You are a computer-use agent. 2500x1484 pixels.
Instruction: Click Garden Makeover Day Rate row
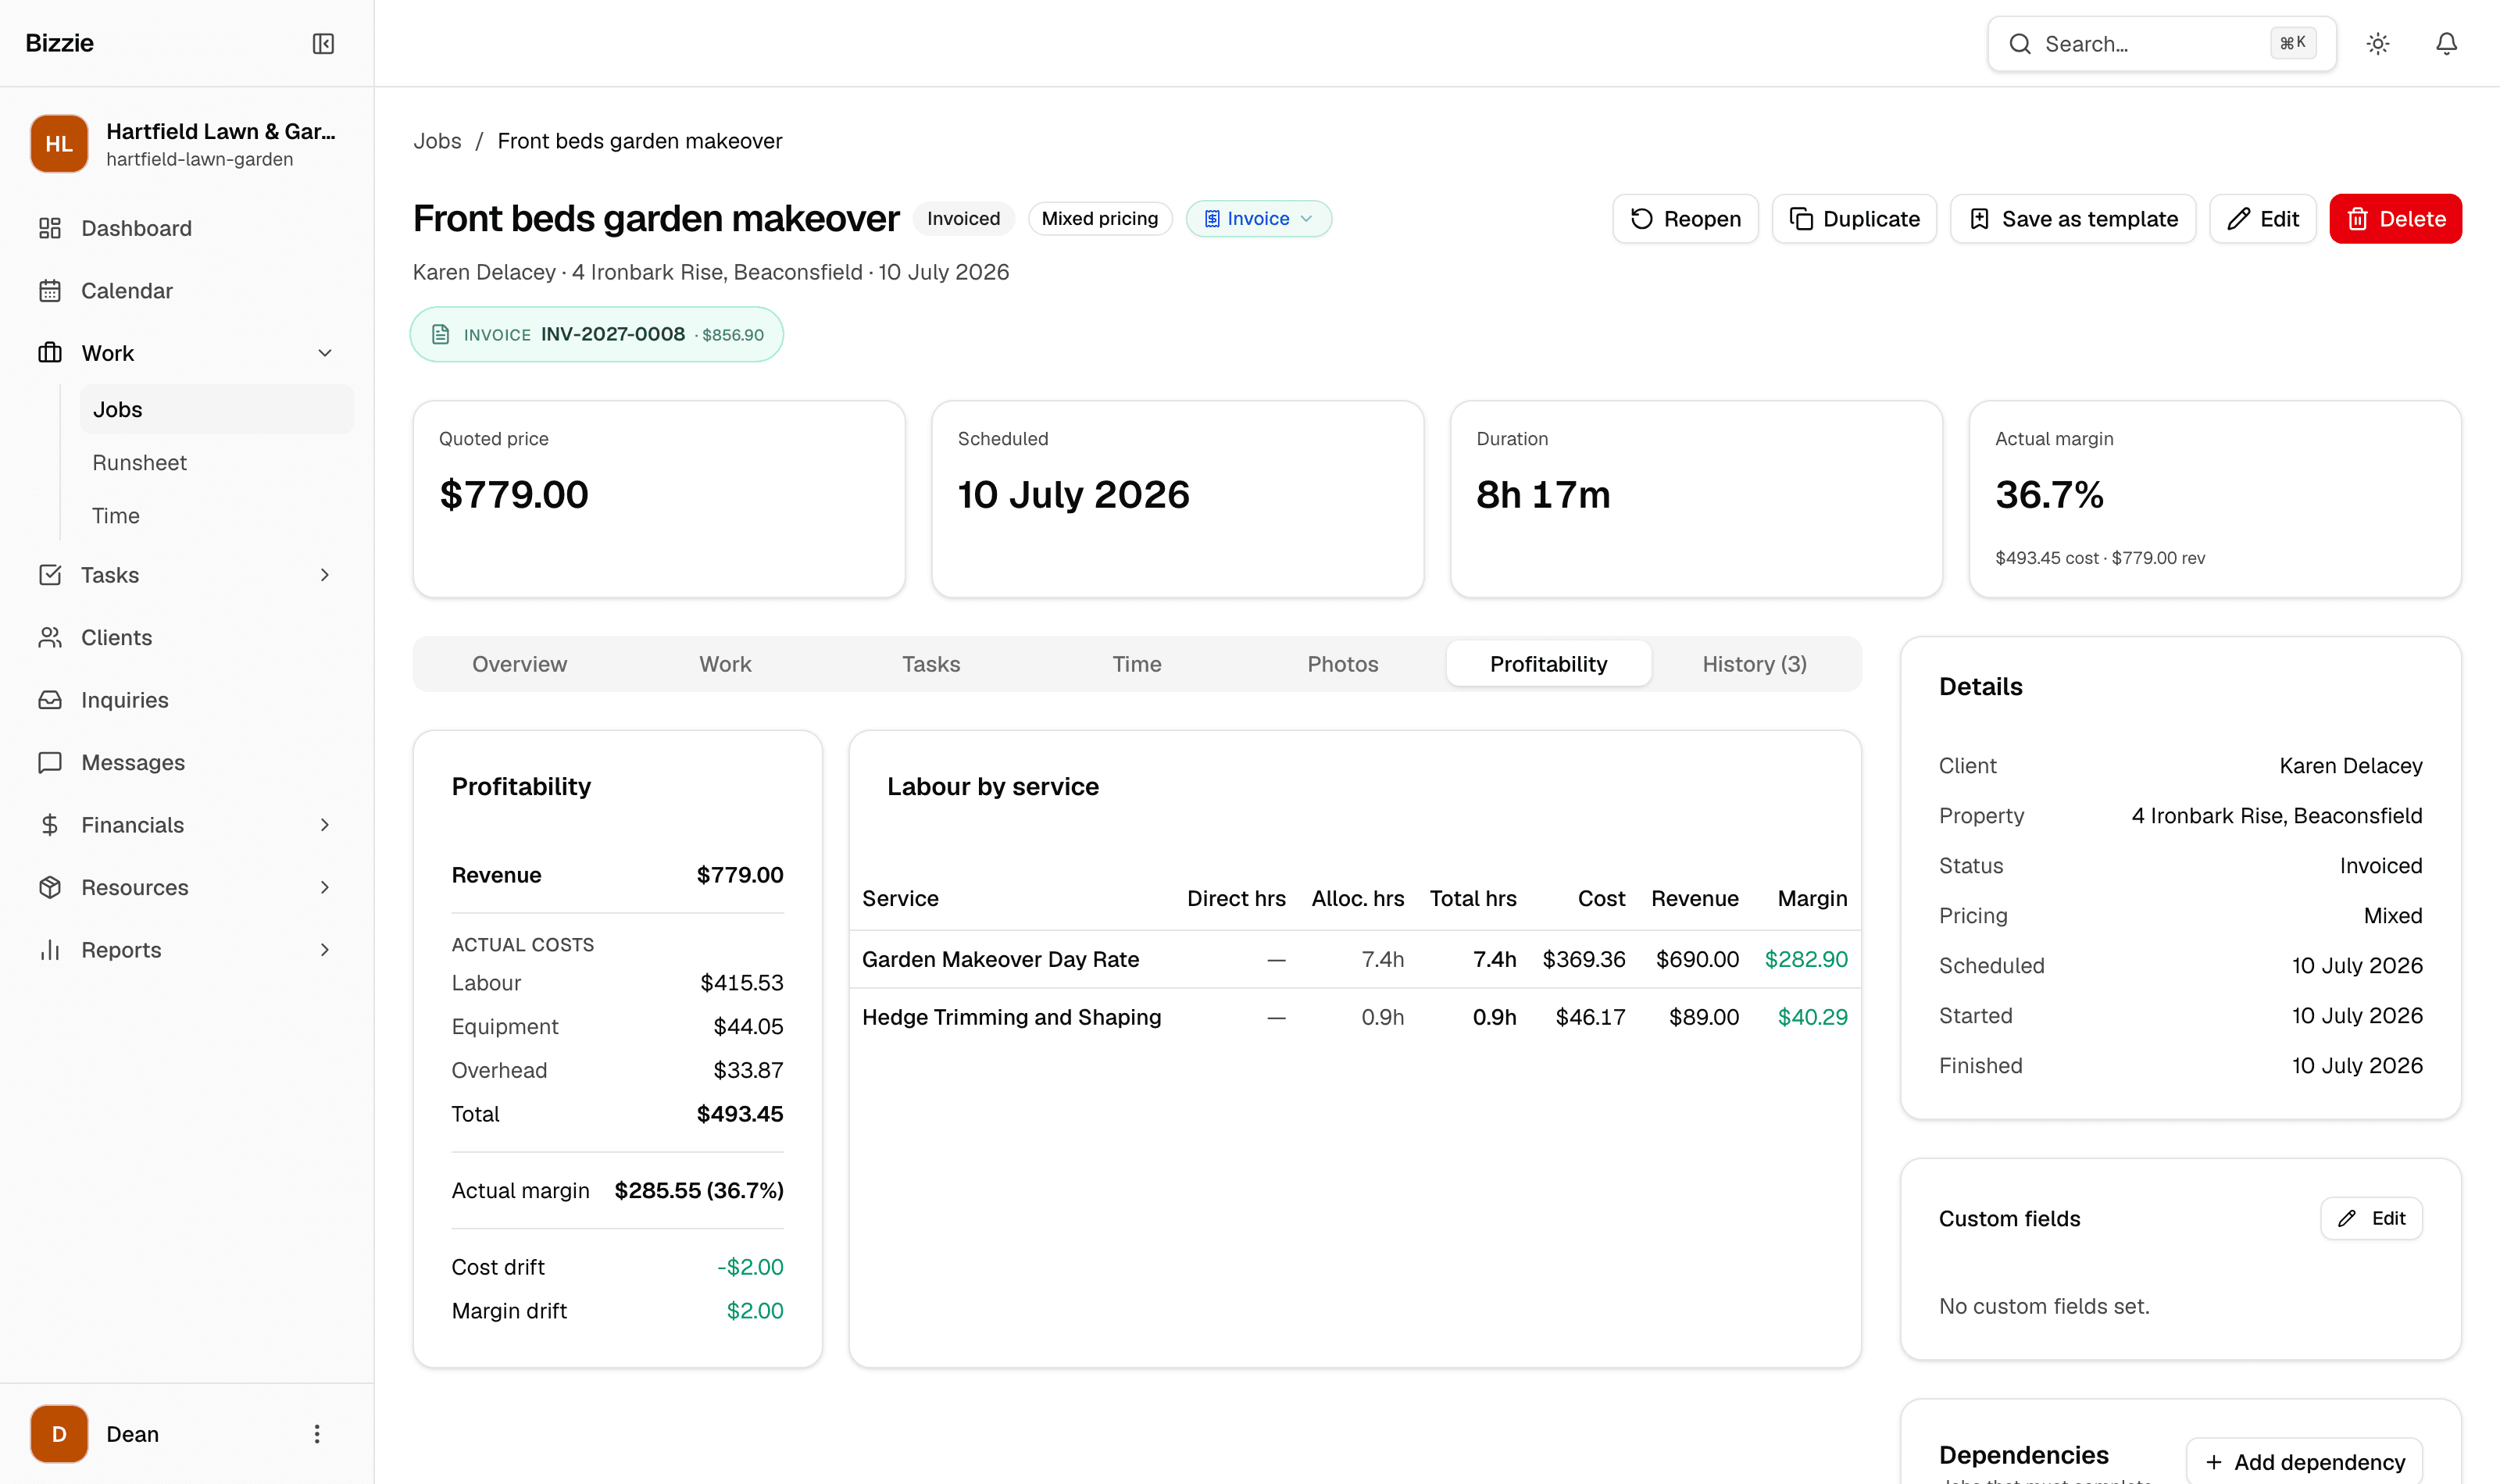[x=1355, y=959]
